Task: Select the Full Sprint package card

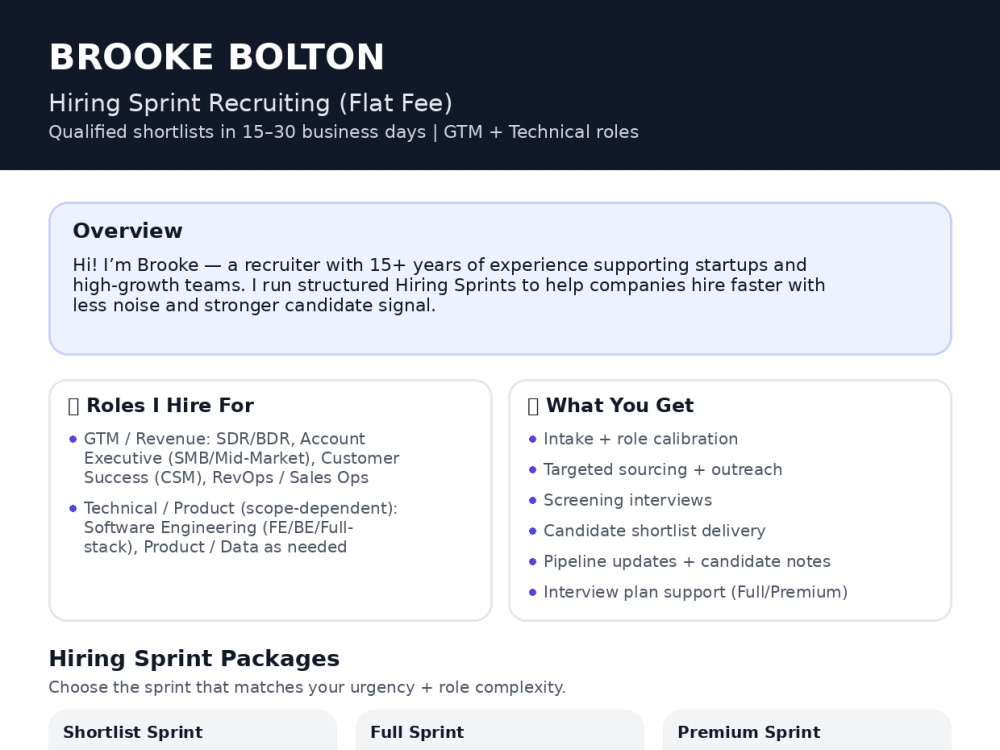Action: (x=500, y=730)
